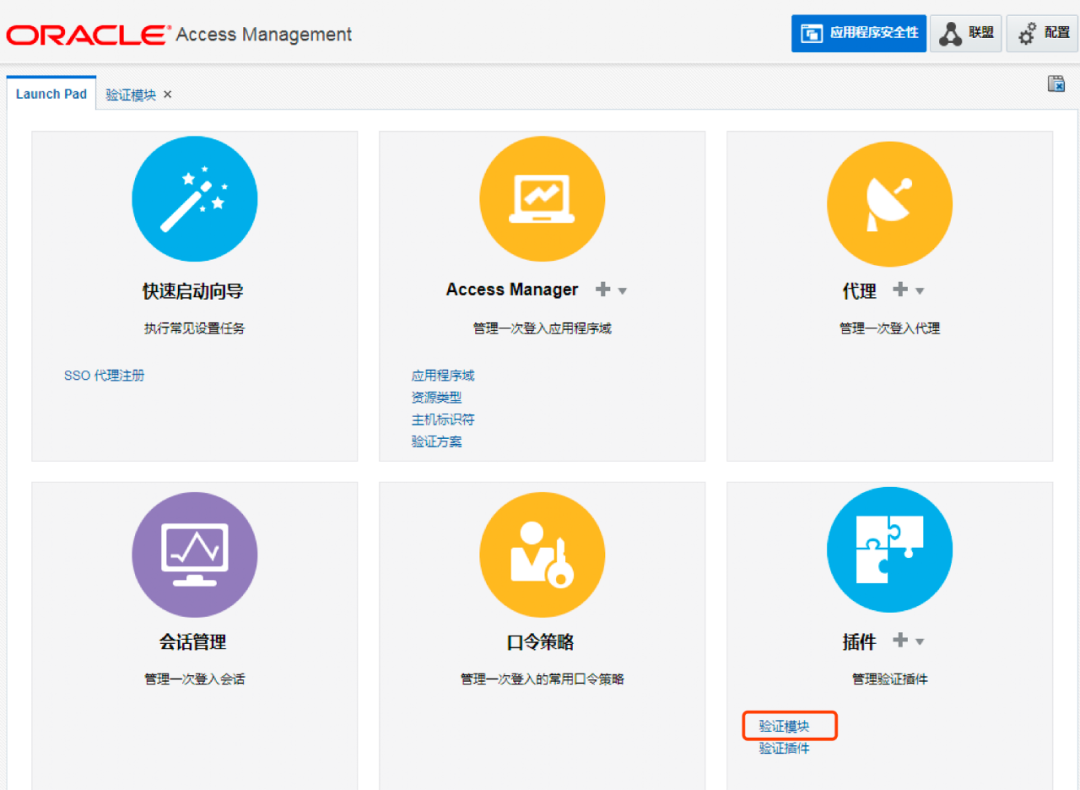This screenshot has height=790, width=1080.
Task: Click the 代理 heading text
Action: (x=860, y=291)
